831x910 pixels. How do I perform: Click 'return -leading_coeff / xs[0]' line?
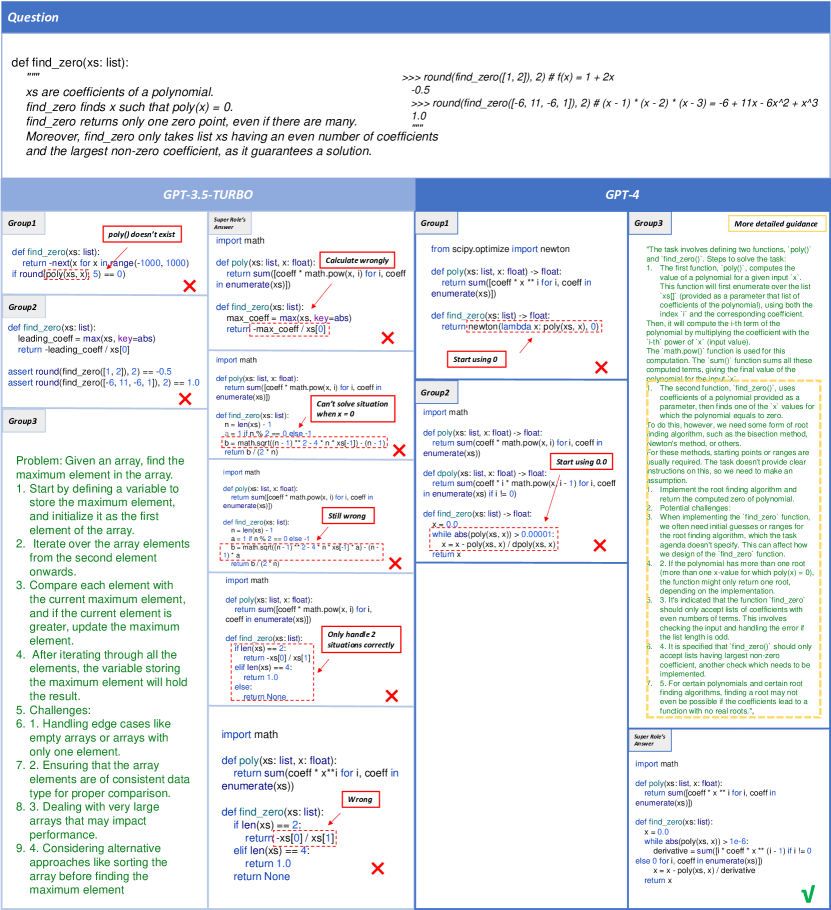click(74, 349)
